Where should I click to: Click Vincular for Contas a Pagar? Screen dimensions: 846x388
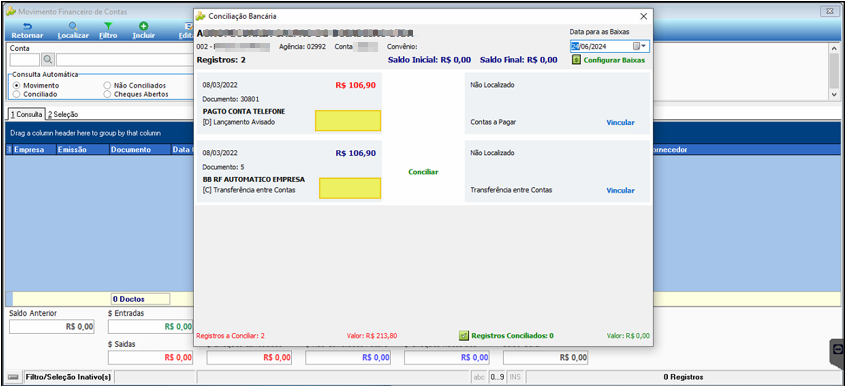pos(620,122)
